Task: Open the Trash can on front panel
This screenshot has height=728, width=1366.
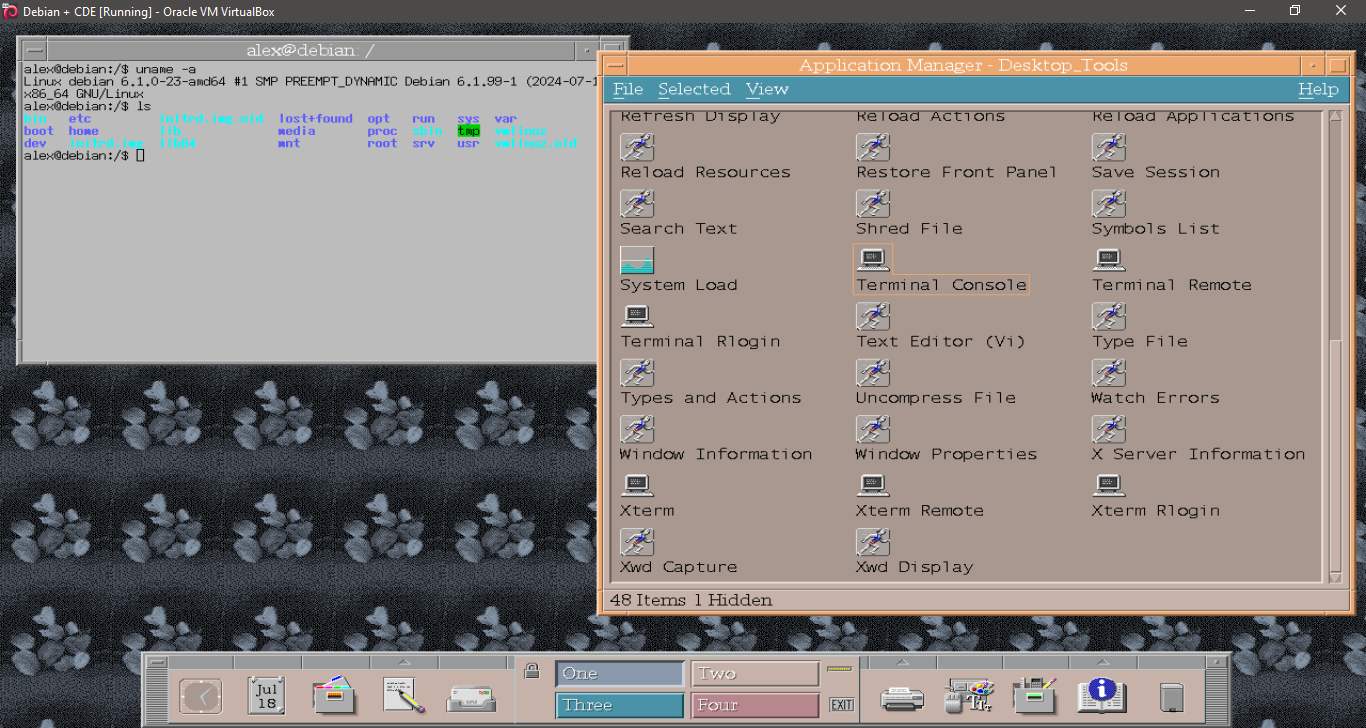Action: point(1171,696)
